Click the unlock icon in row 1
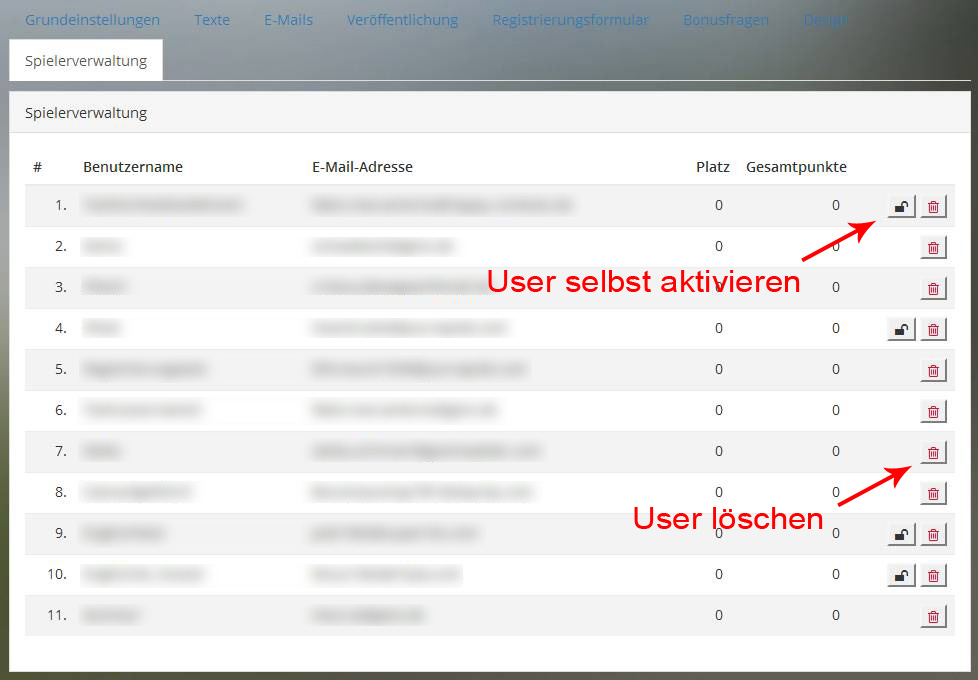Viewport: 978px width, 680px height. click(901, 206)
